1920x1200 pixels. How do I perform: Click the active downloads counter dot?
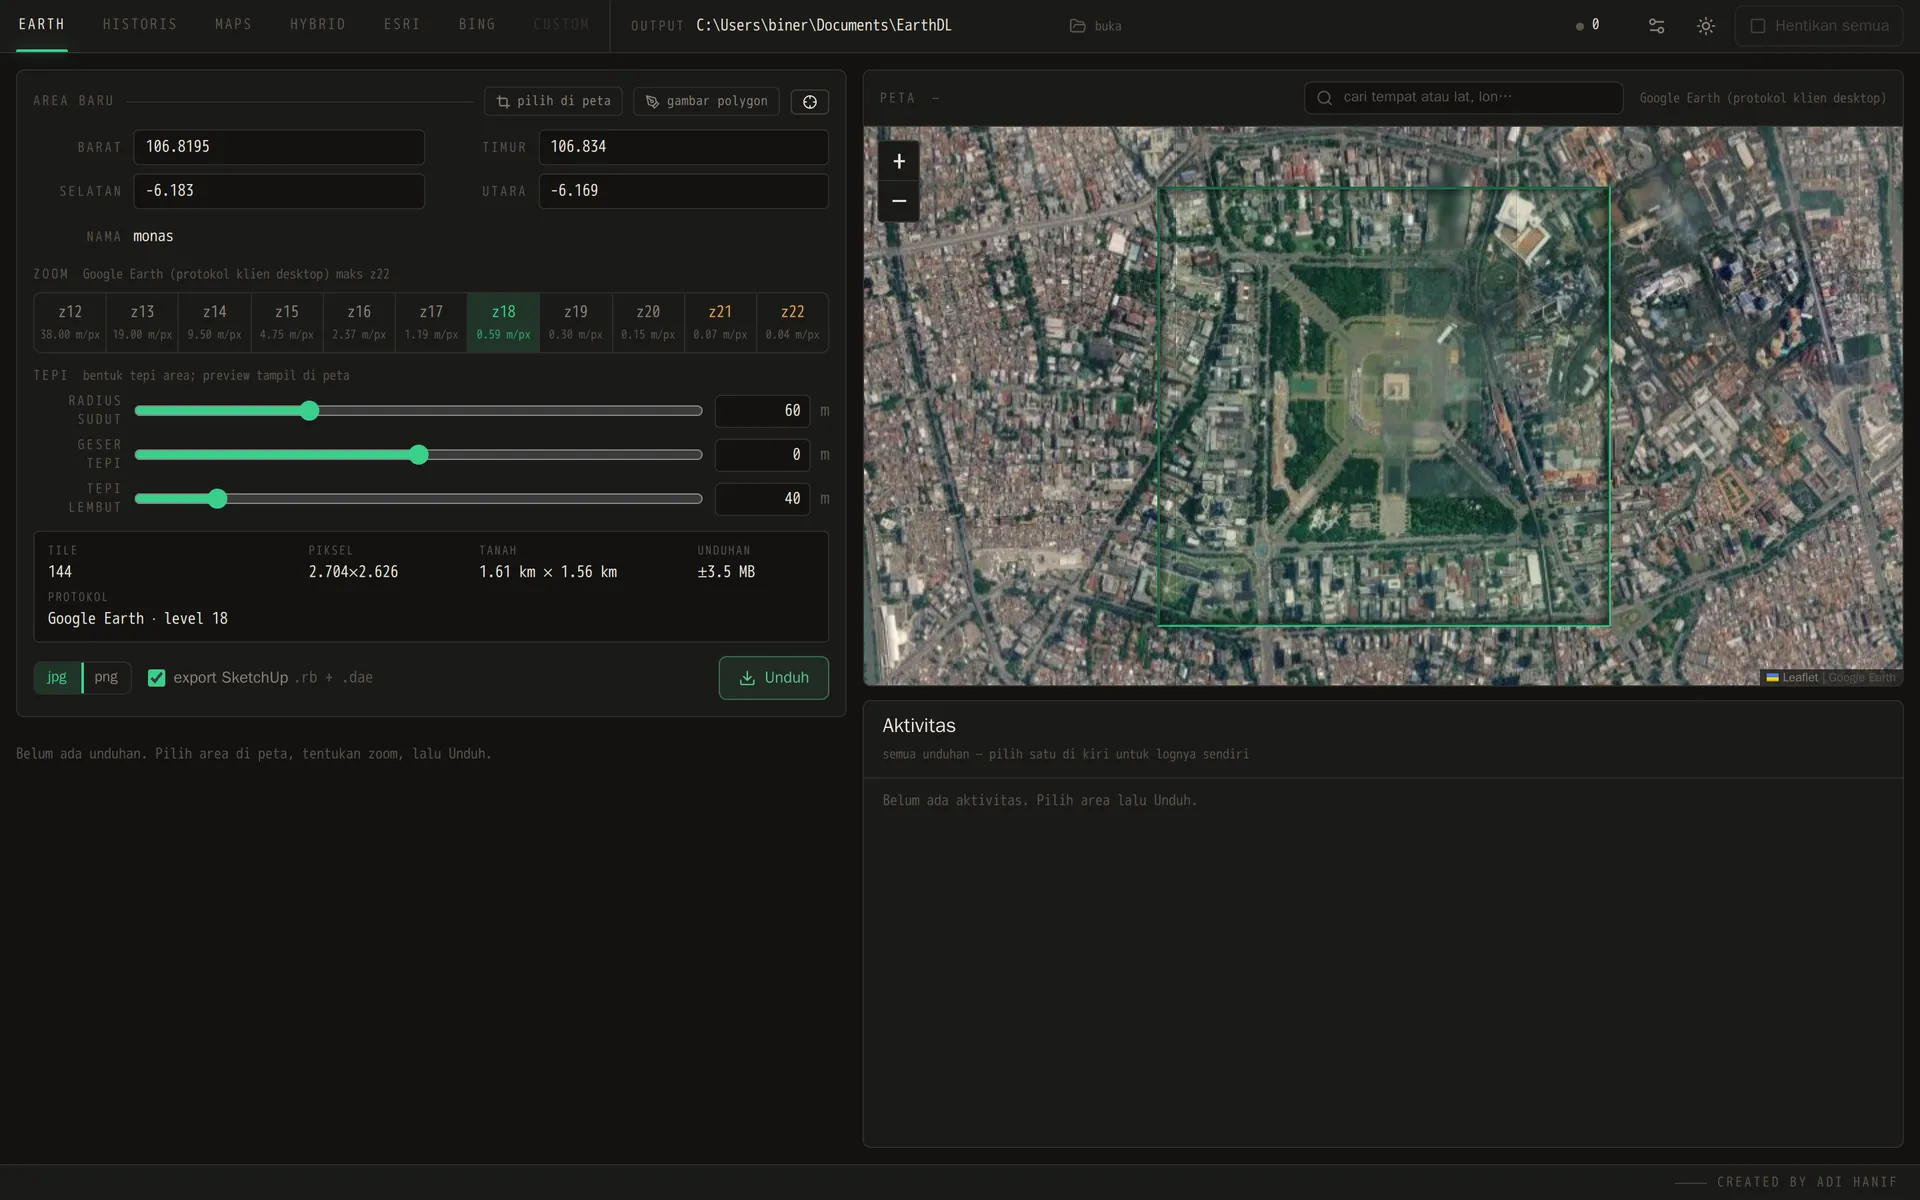click(x=1579, y=26)
